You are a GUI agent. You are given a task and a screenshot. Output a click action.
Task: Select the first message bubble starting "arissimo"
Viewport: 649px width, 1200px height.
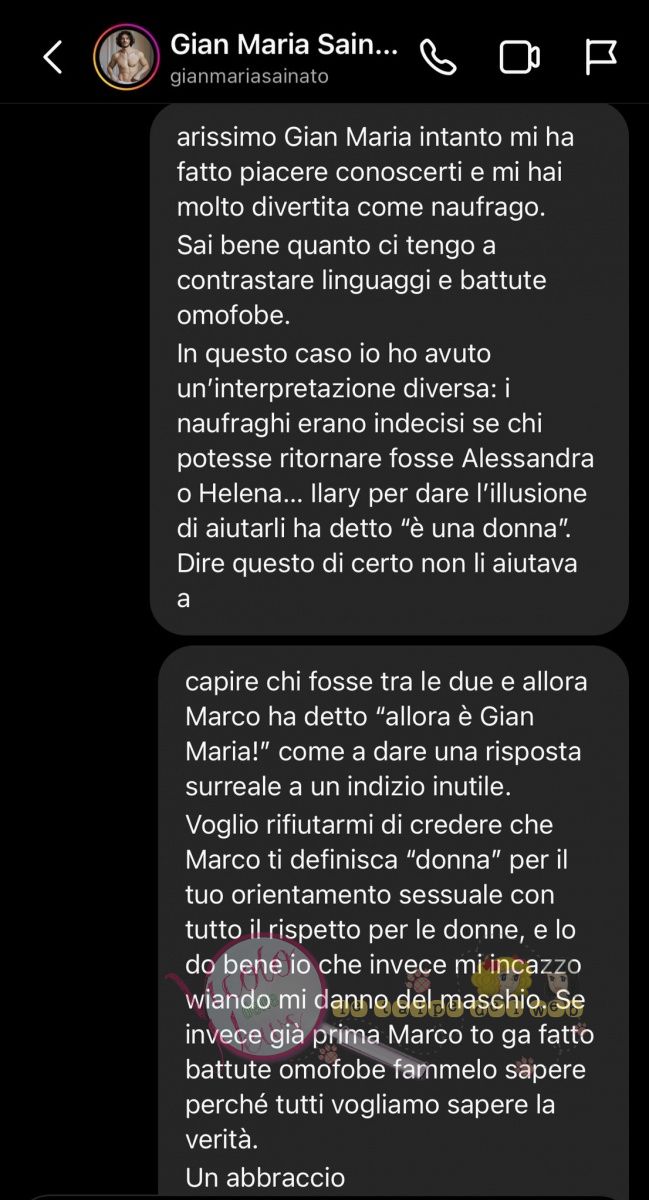389,369
